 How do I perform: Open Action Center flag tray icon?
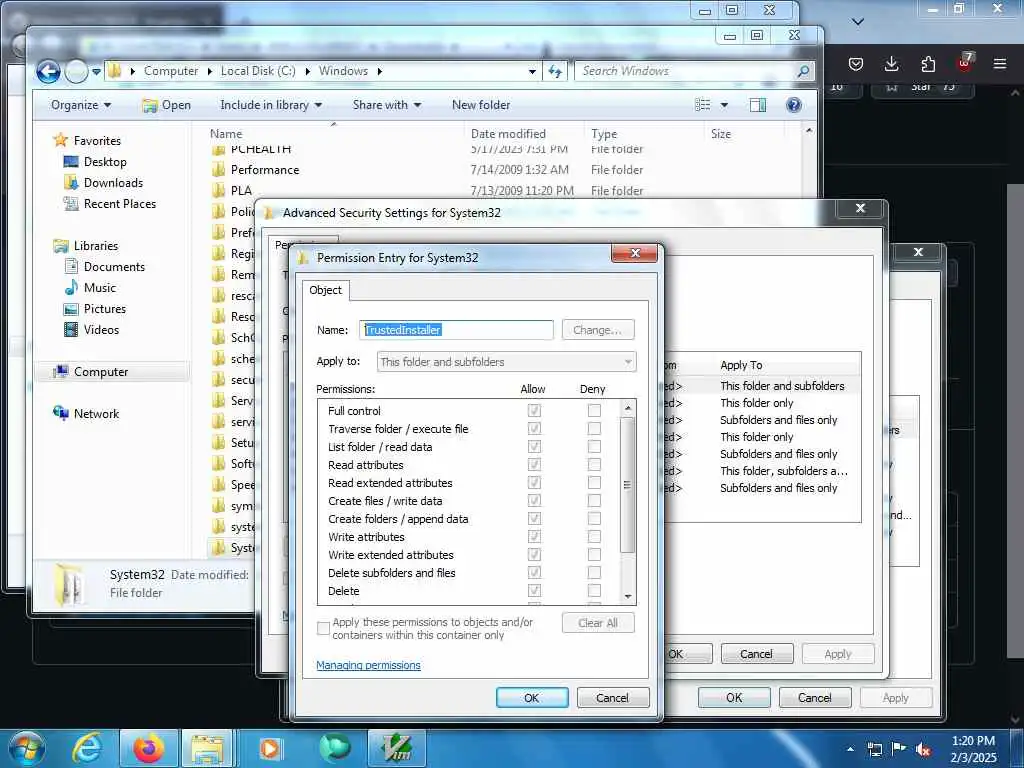pos(899,749)
